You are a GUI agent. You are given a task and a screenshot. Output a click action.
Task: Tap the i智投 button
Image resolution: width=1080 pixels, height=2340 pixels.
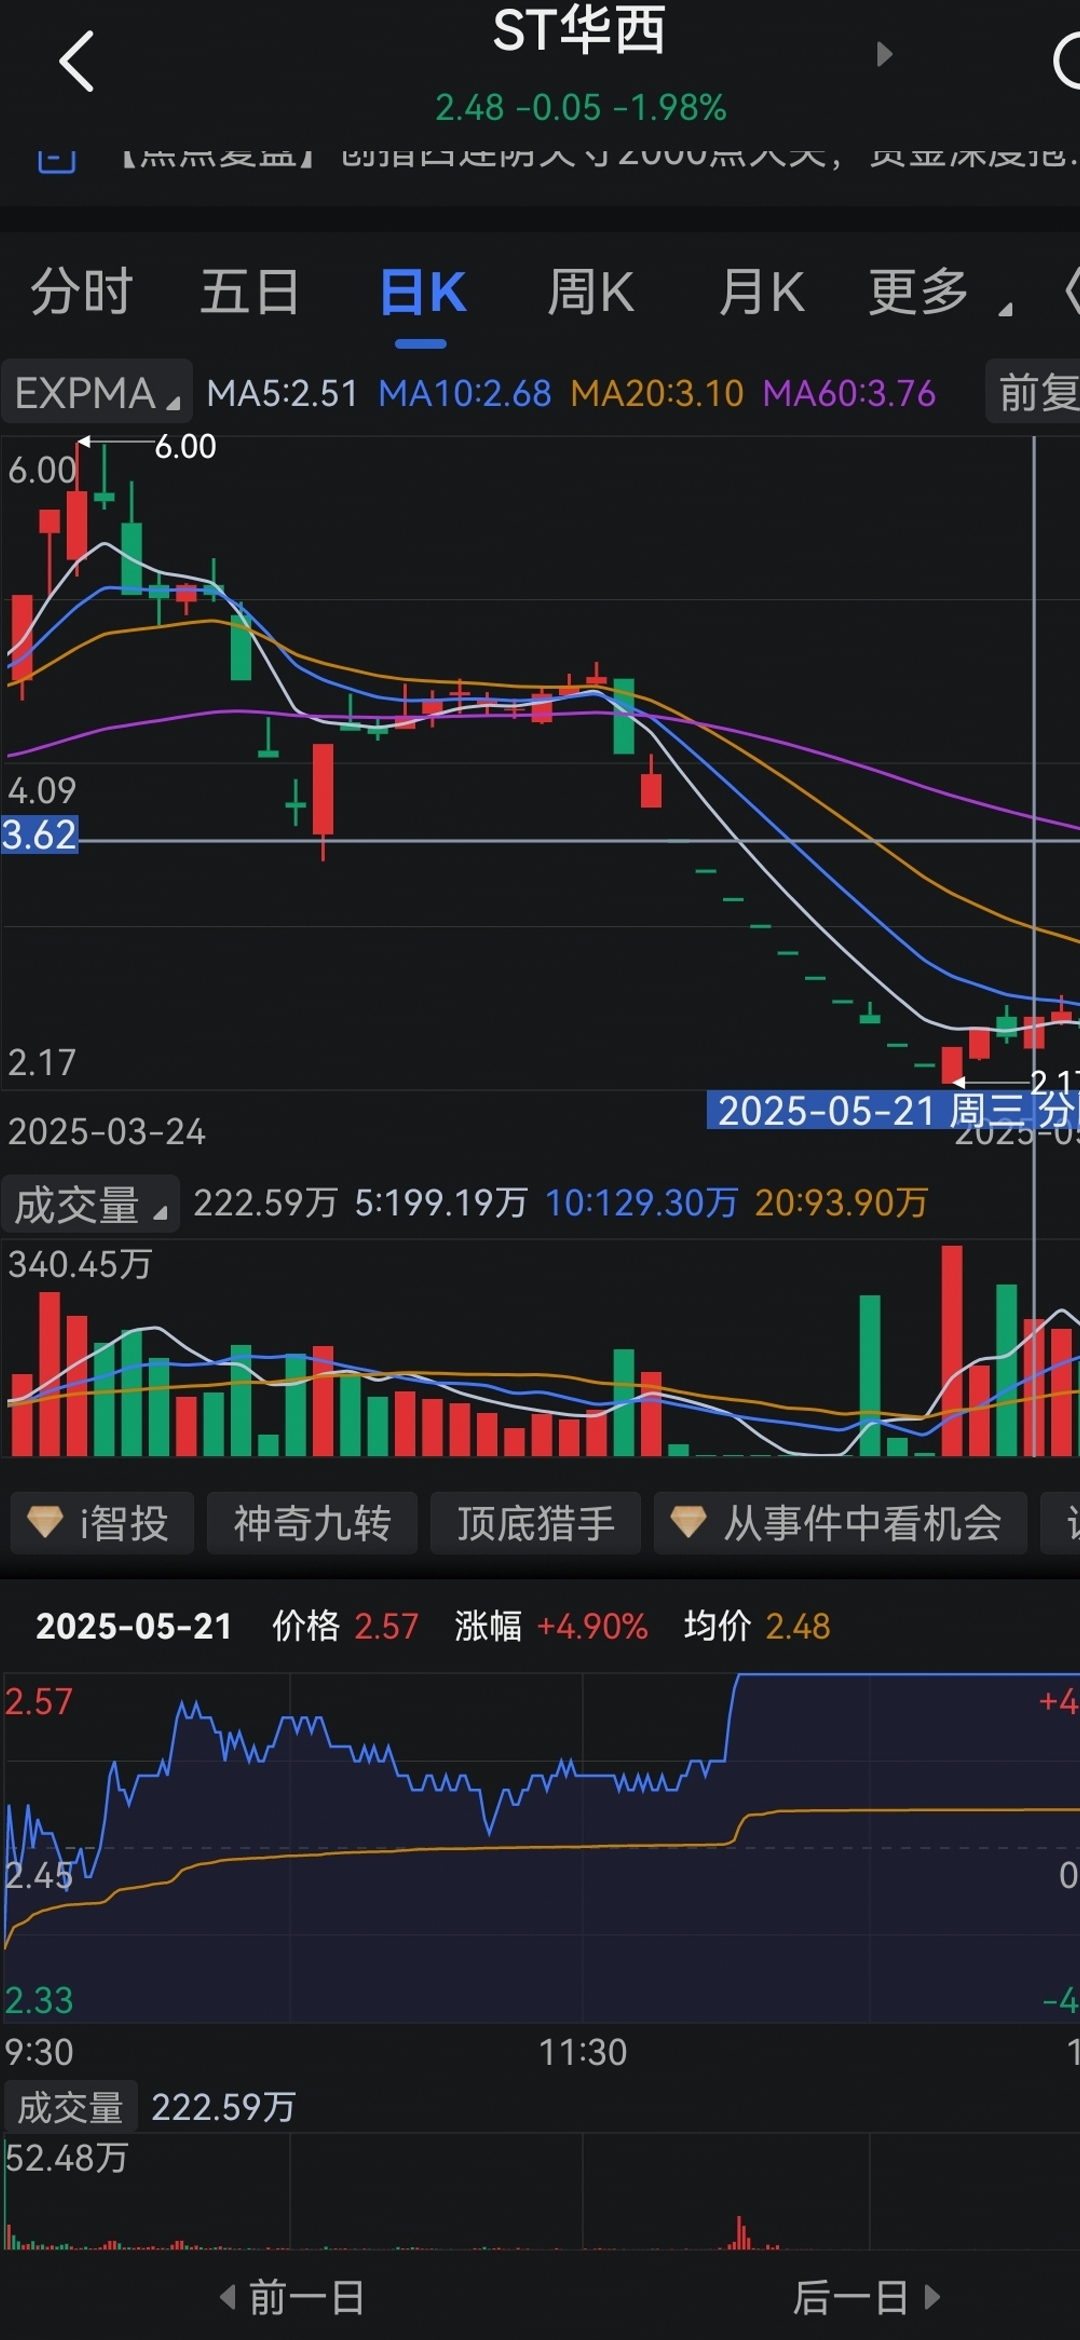coord(102,1523)
